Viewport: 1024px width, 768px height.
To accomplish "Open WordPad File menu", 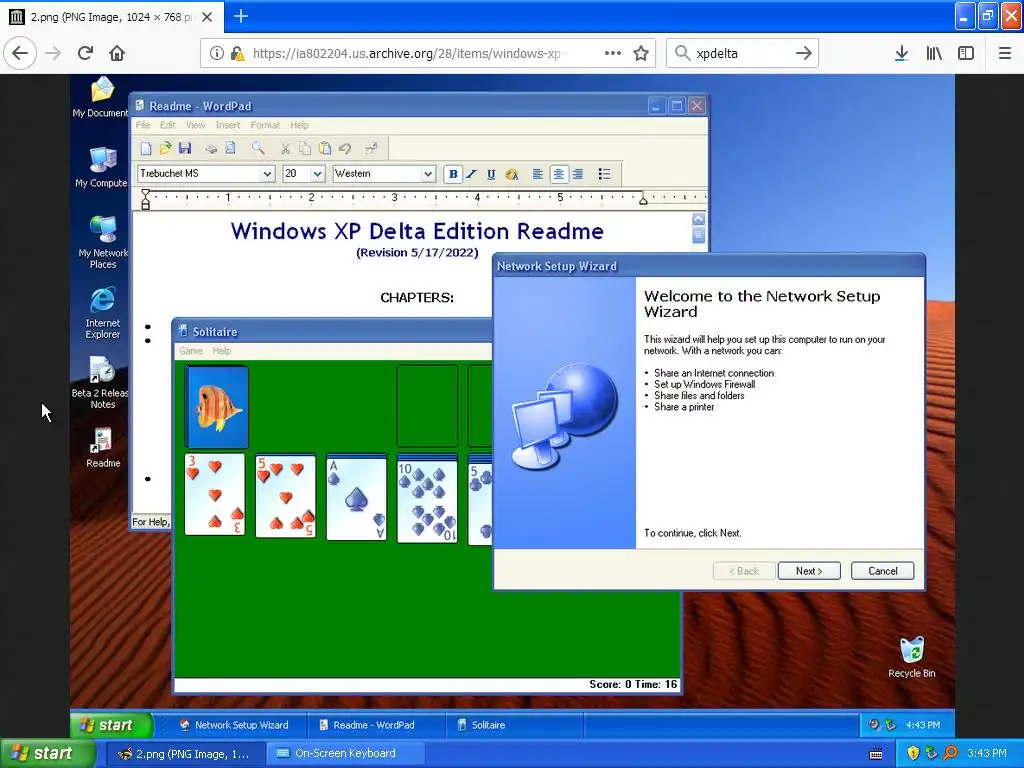I will (x=142, y=125).
